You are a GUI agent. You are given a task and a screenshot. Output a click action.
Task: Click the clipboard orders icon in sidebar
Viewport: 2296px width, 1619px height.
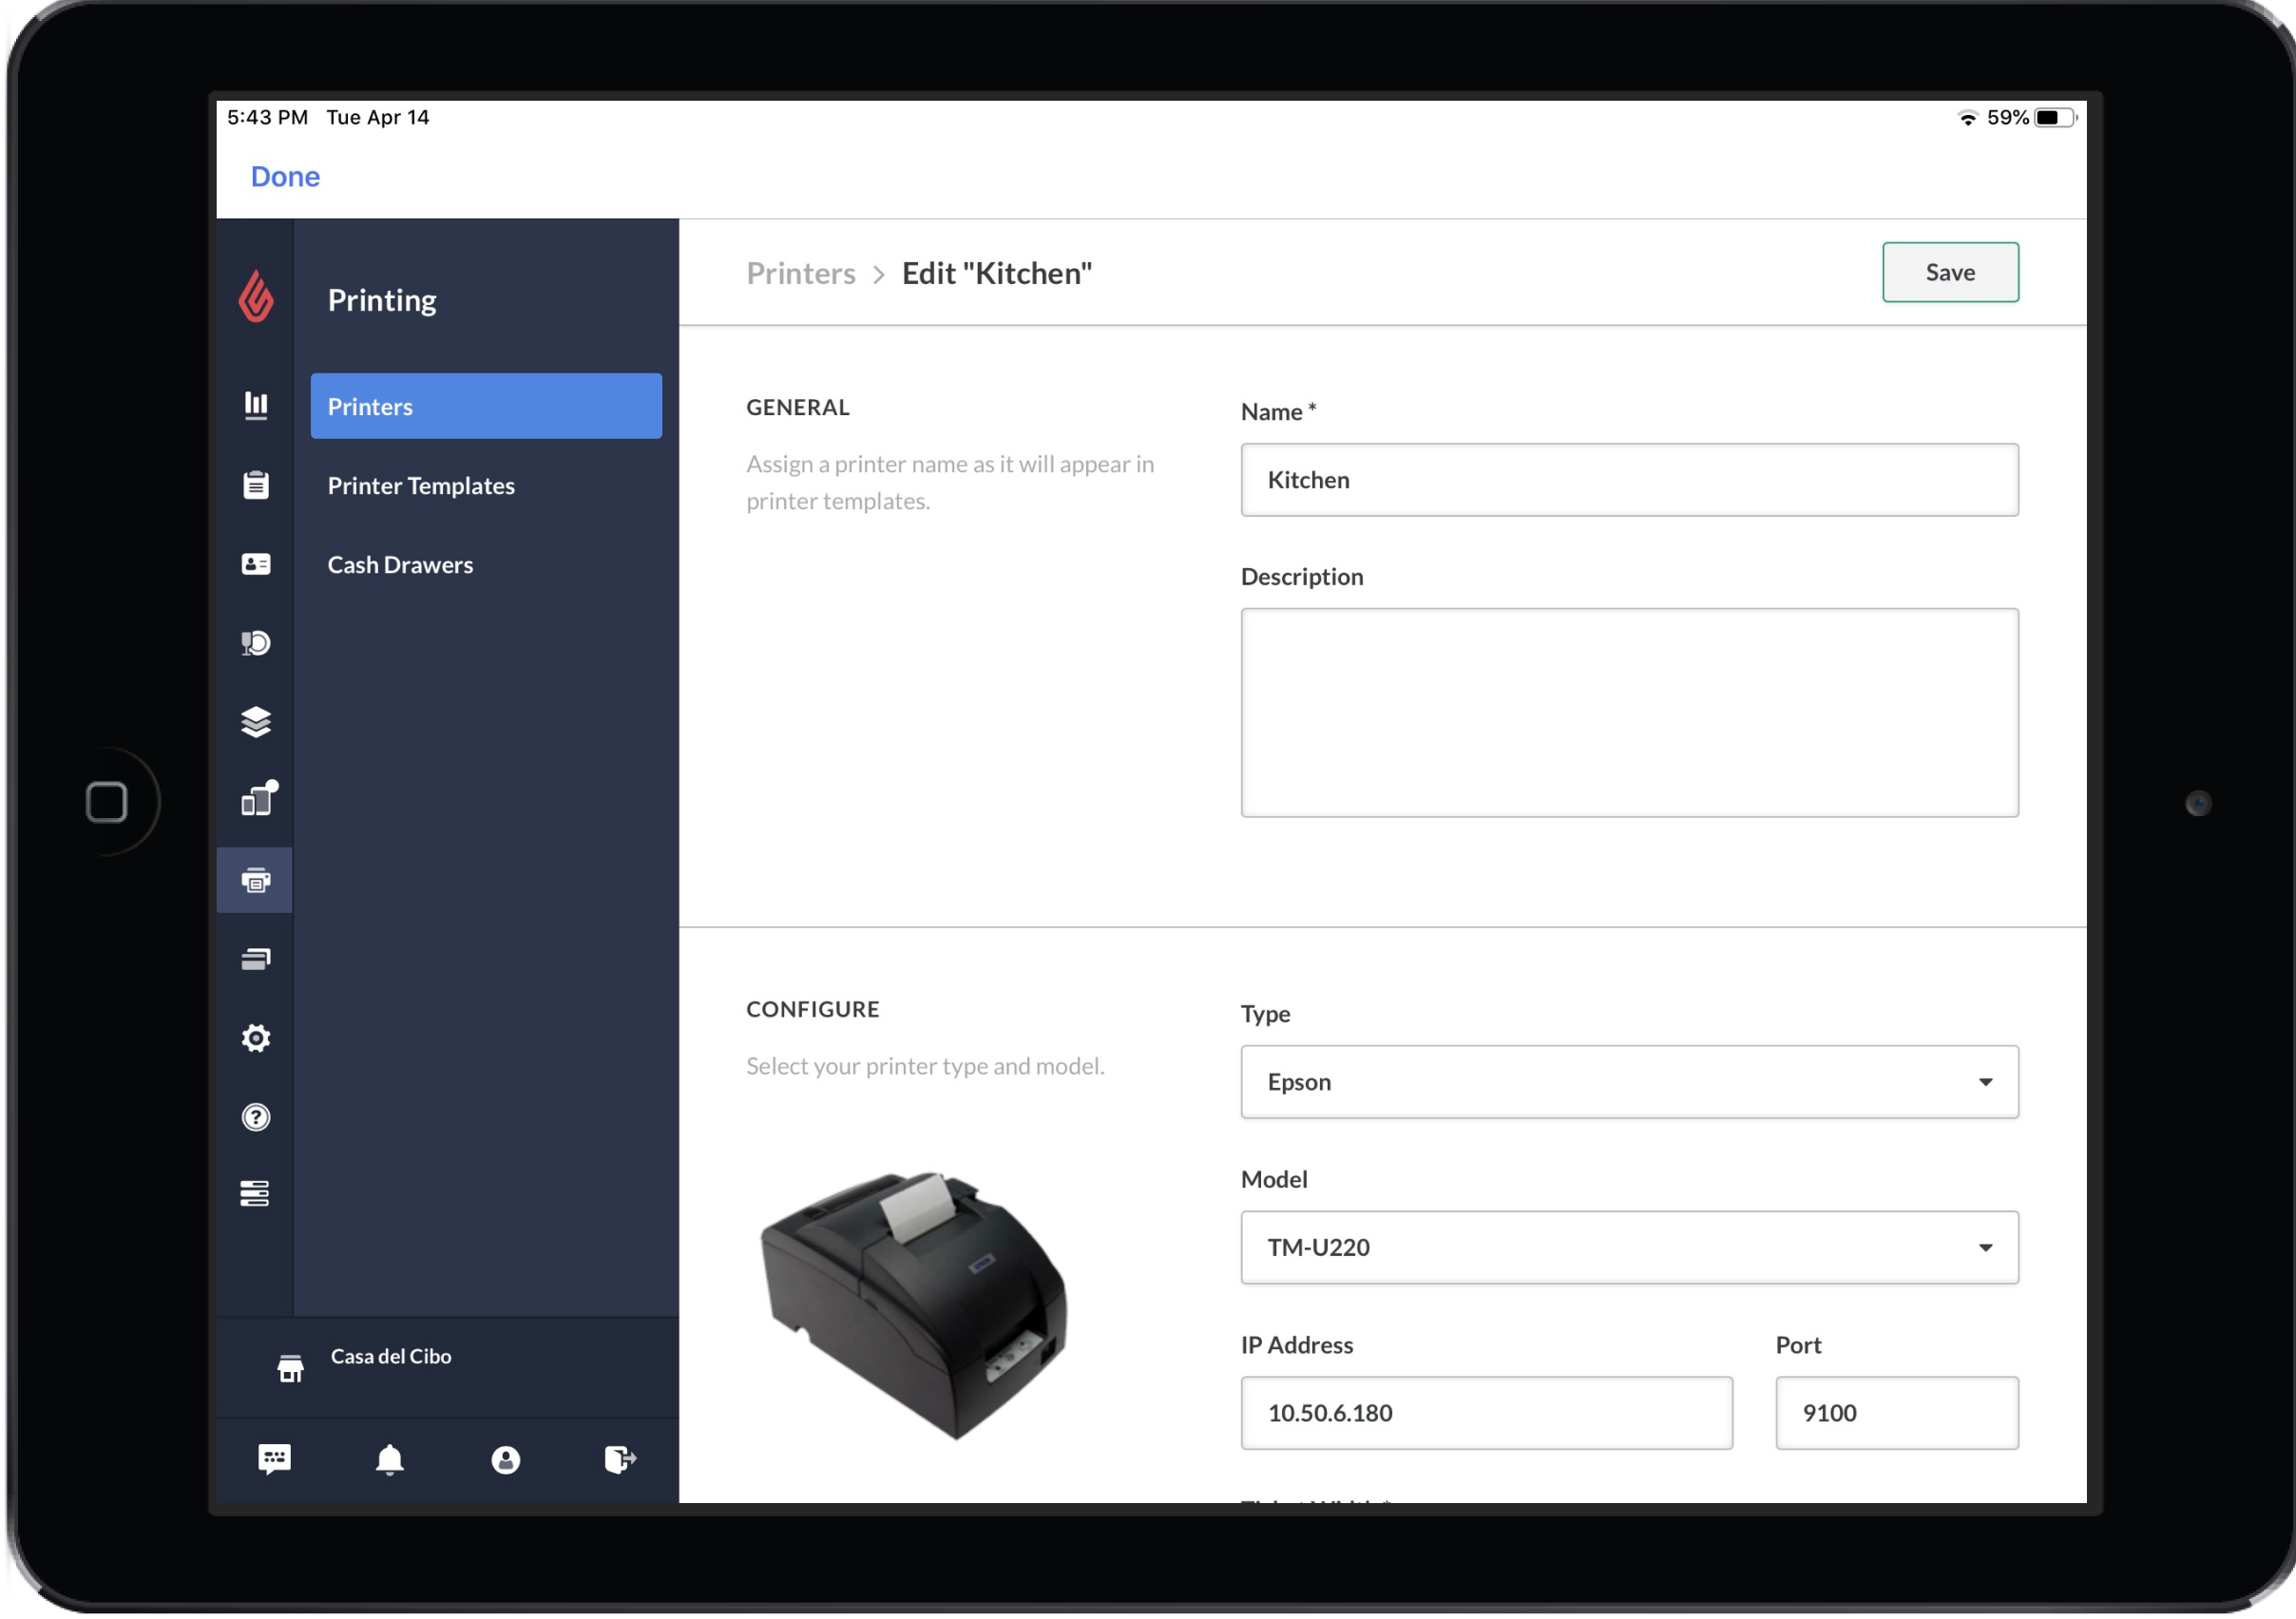click(x=256, y=485)
